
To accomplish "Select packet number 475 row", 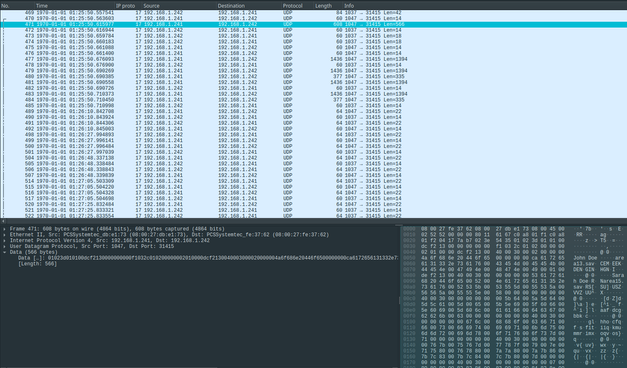I will (314, 48).
